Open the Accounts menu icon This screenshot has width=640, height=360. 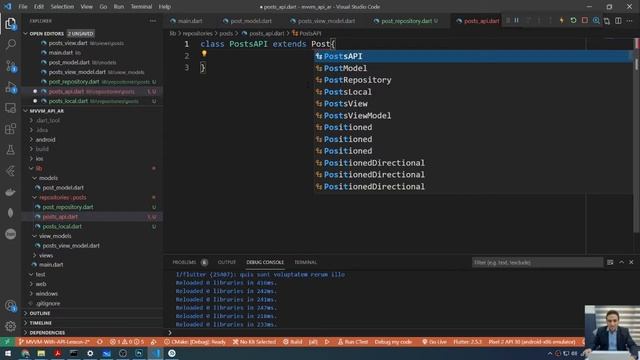point(11,306)
